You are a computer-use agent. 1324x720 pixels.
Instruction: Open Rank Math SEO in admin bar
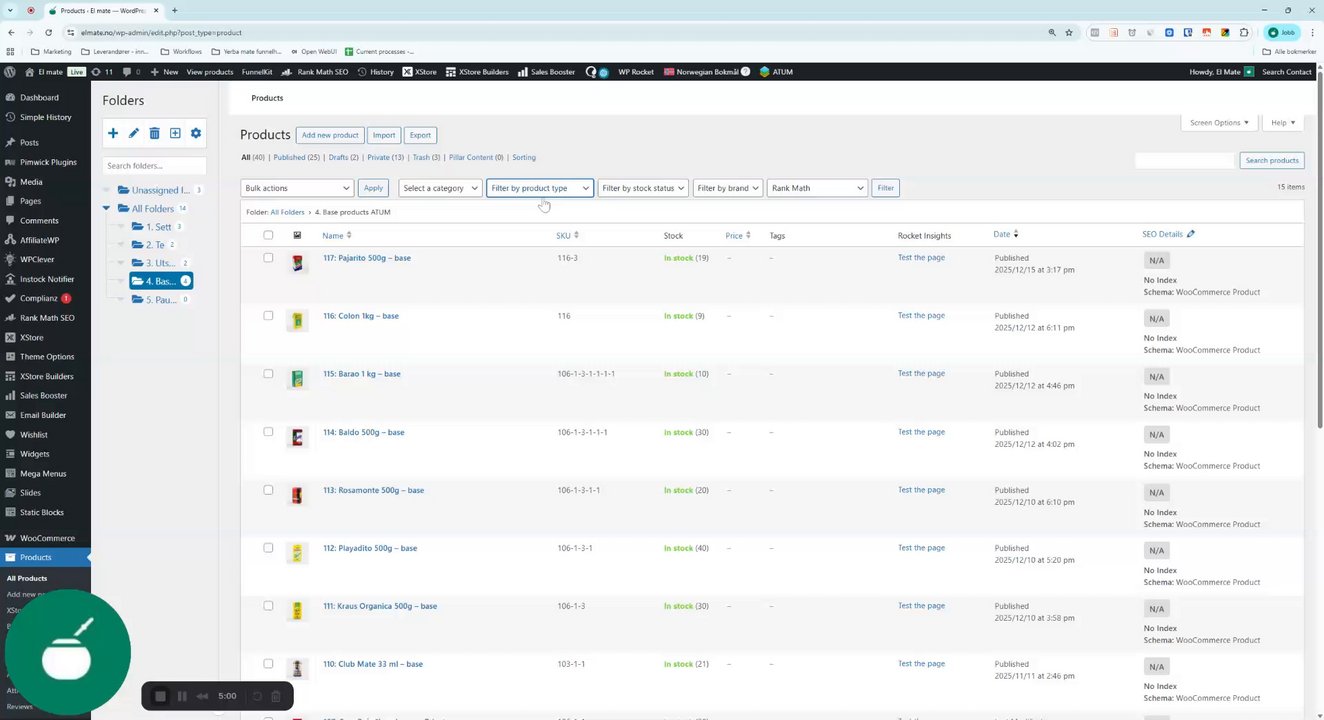[315, 72]
